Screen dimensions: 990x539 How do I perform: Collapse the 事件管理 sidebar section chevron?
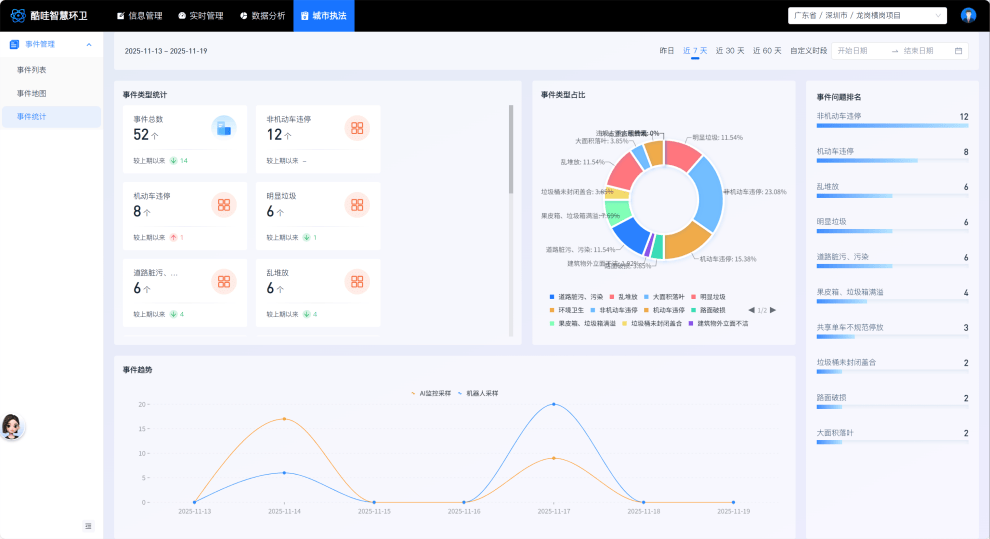tap(88, 45)
